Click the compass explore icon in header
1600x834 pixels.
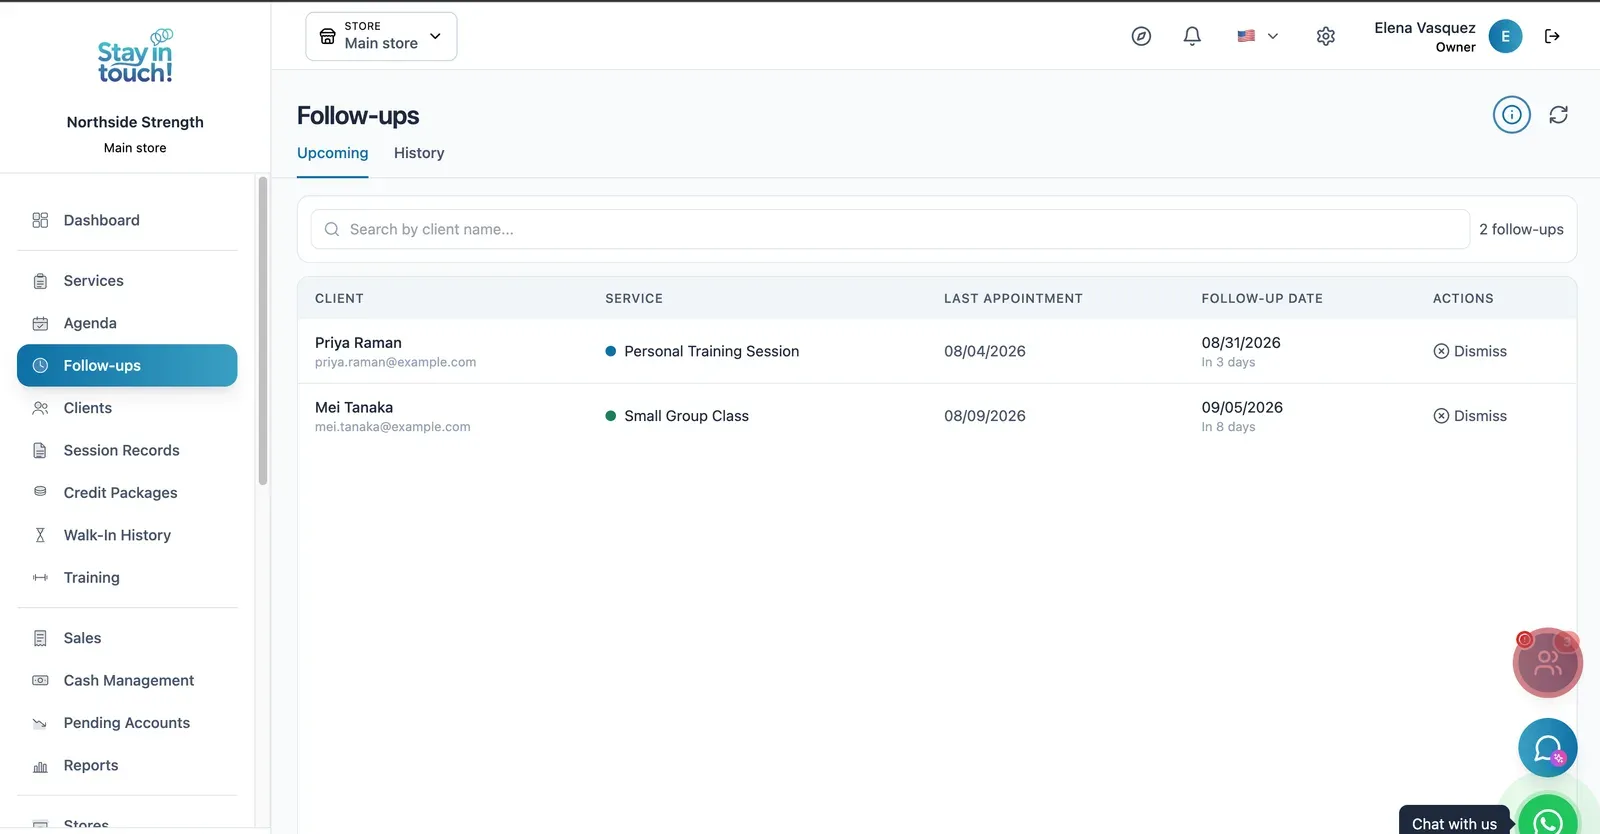[1141, 36]
